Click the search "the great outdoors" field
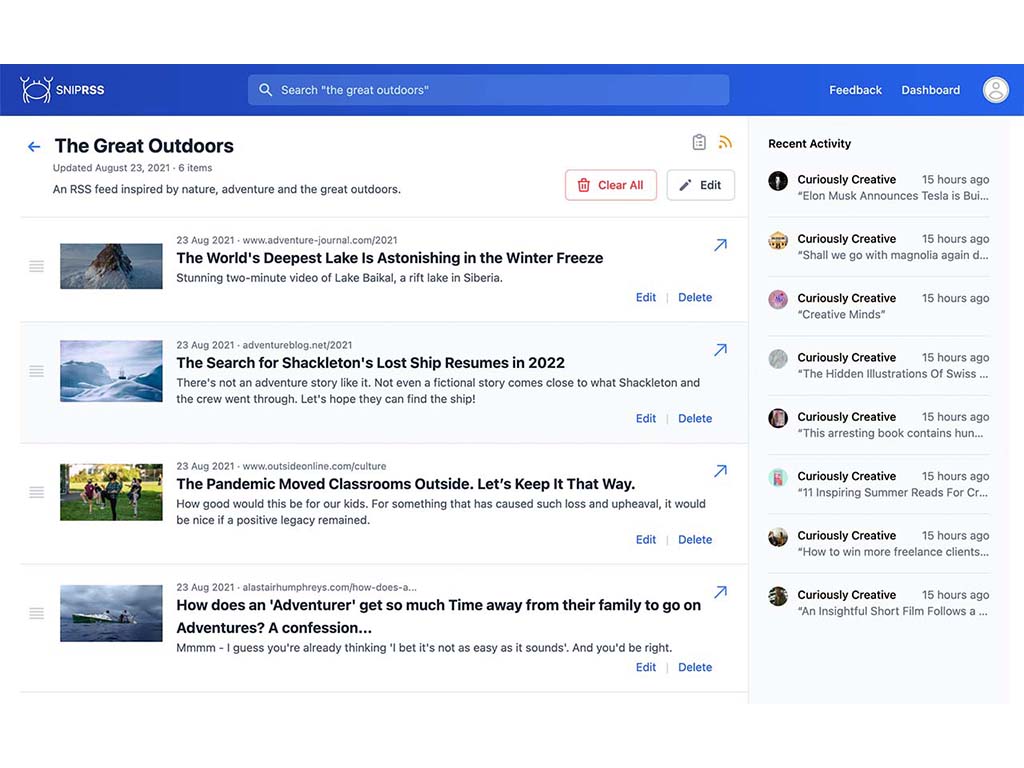This screenshot has height=768, width=1024. [x=488, y=90]
